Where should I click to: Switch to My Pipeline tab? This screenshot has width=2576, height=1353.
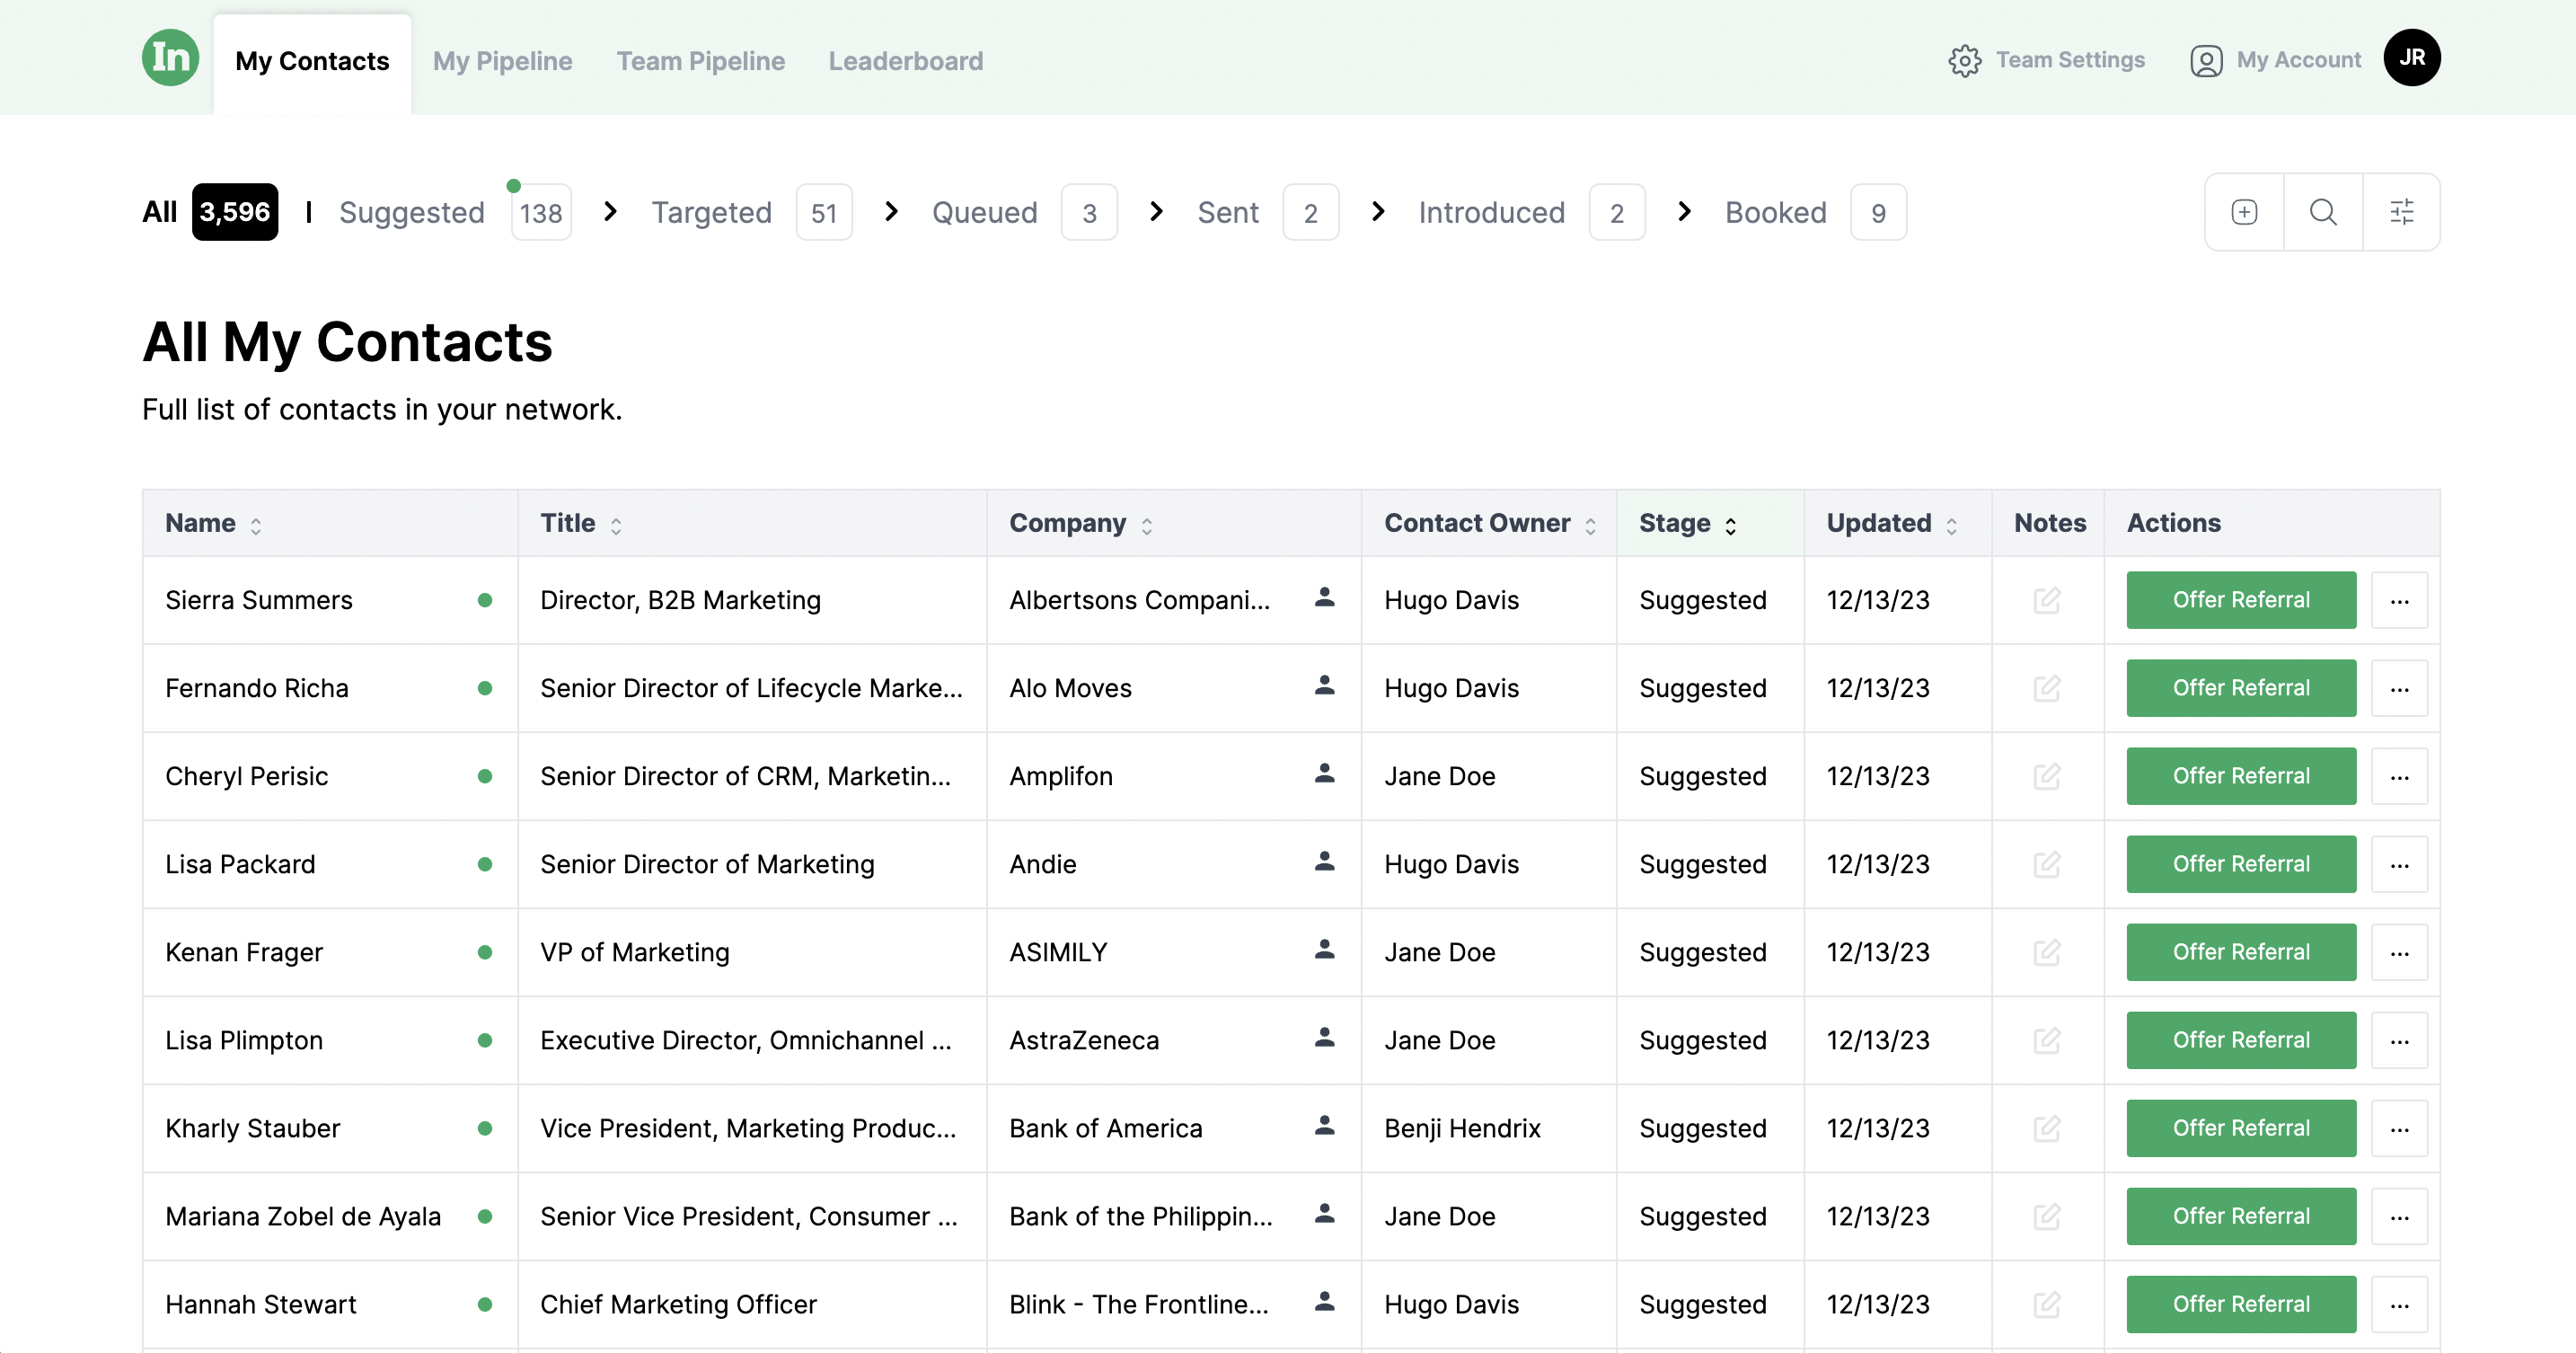coord(502,61)
